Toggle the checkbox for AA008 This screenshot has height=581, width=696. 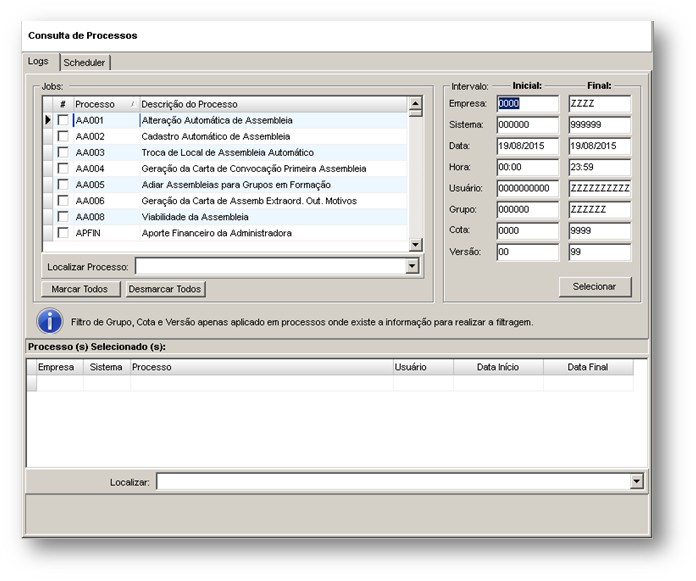[x=63, y=217]
